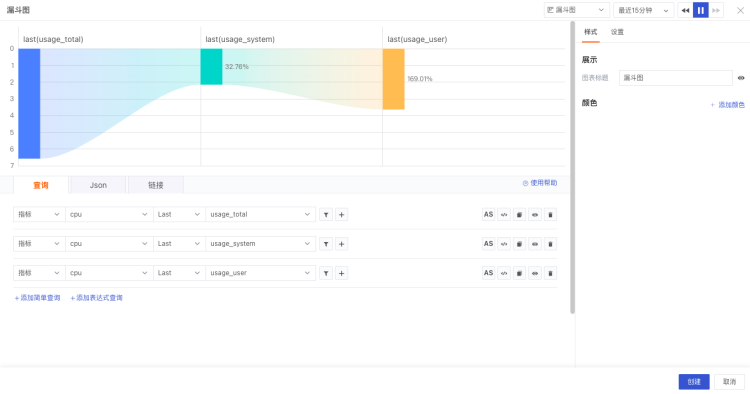This screenshot has width=750, height=394.
Task: Click the 添加颜色 link
Action: pyautogui.click(x=728, y=105)
